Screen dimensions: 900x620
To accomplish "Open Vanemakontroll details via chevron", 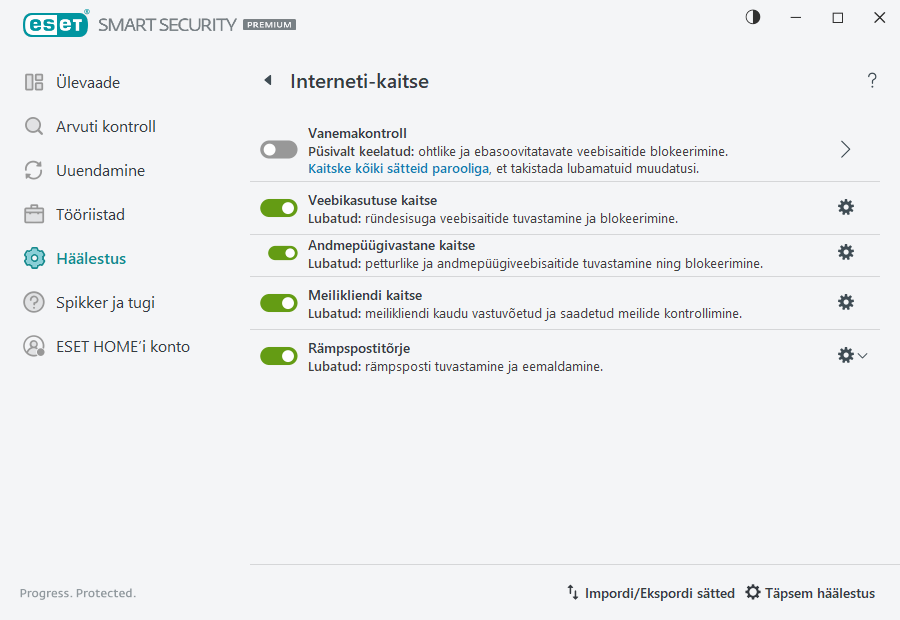I will pyautogui.click(x=845, y=148).
